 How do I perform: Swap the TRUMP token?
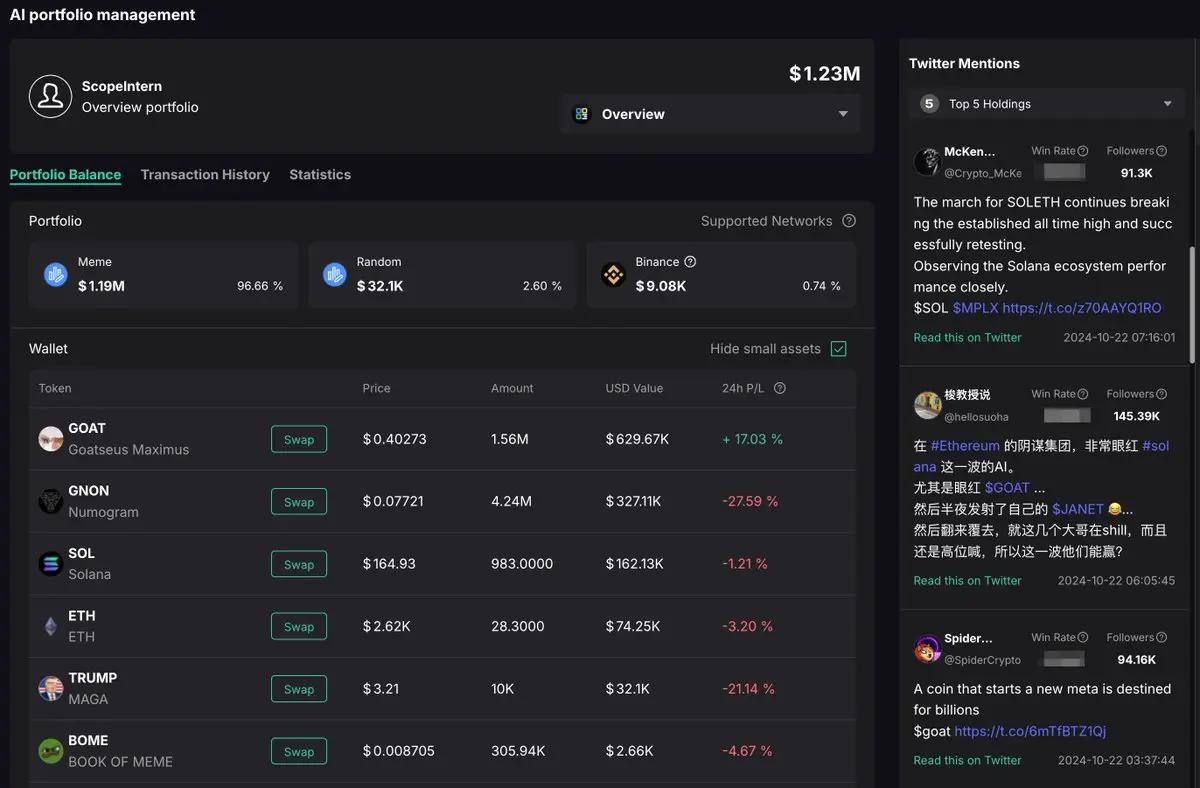click(299, 689)
